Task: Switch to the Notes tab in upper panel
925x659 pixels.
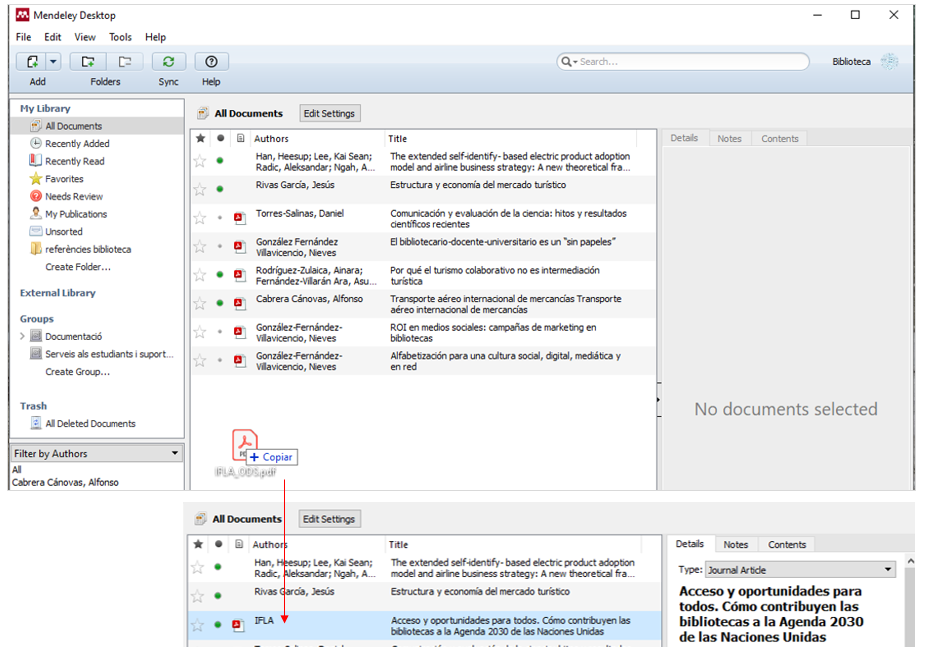Action: tap(729, 139)
